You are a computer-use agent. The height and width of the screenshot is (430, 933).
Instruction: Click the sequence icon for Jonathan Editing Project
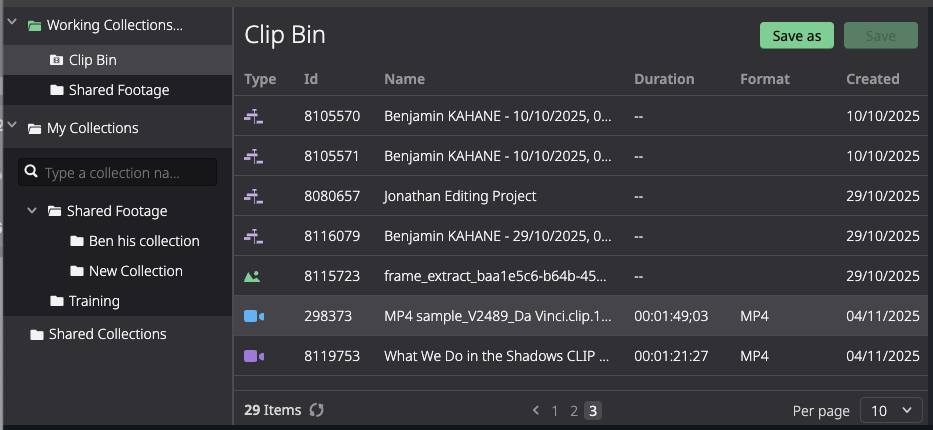(x=253, y=196)
